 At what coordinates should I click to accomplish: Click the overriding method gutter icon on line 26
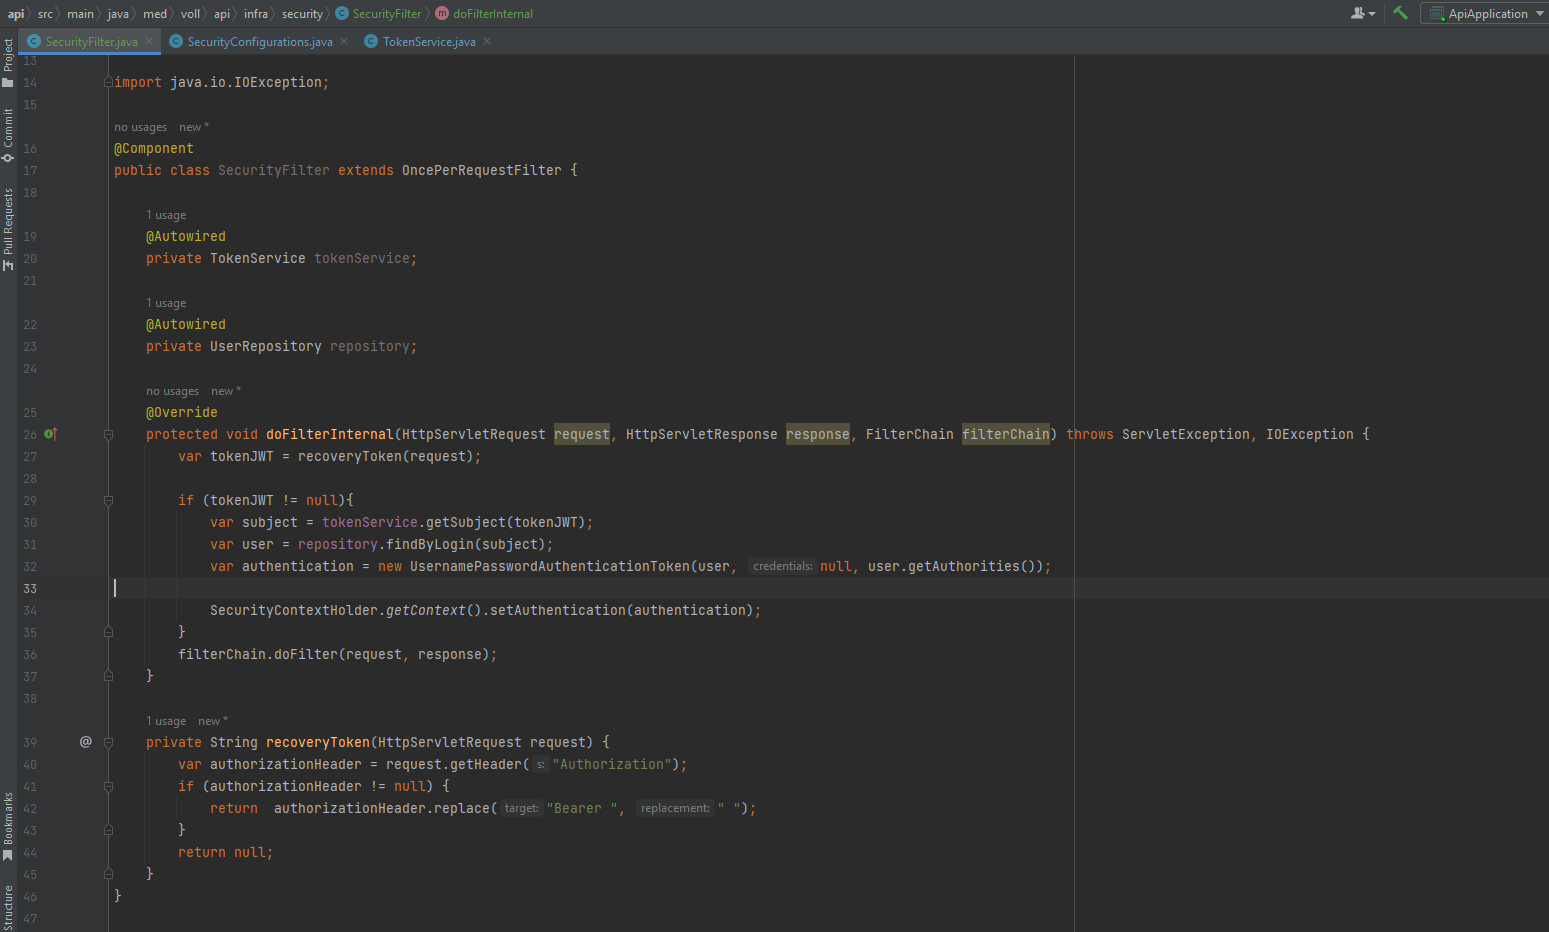coord(51,434)
